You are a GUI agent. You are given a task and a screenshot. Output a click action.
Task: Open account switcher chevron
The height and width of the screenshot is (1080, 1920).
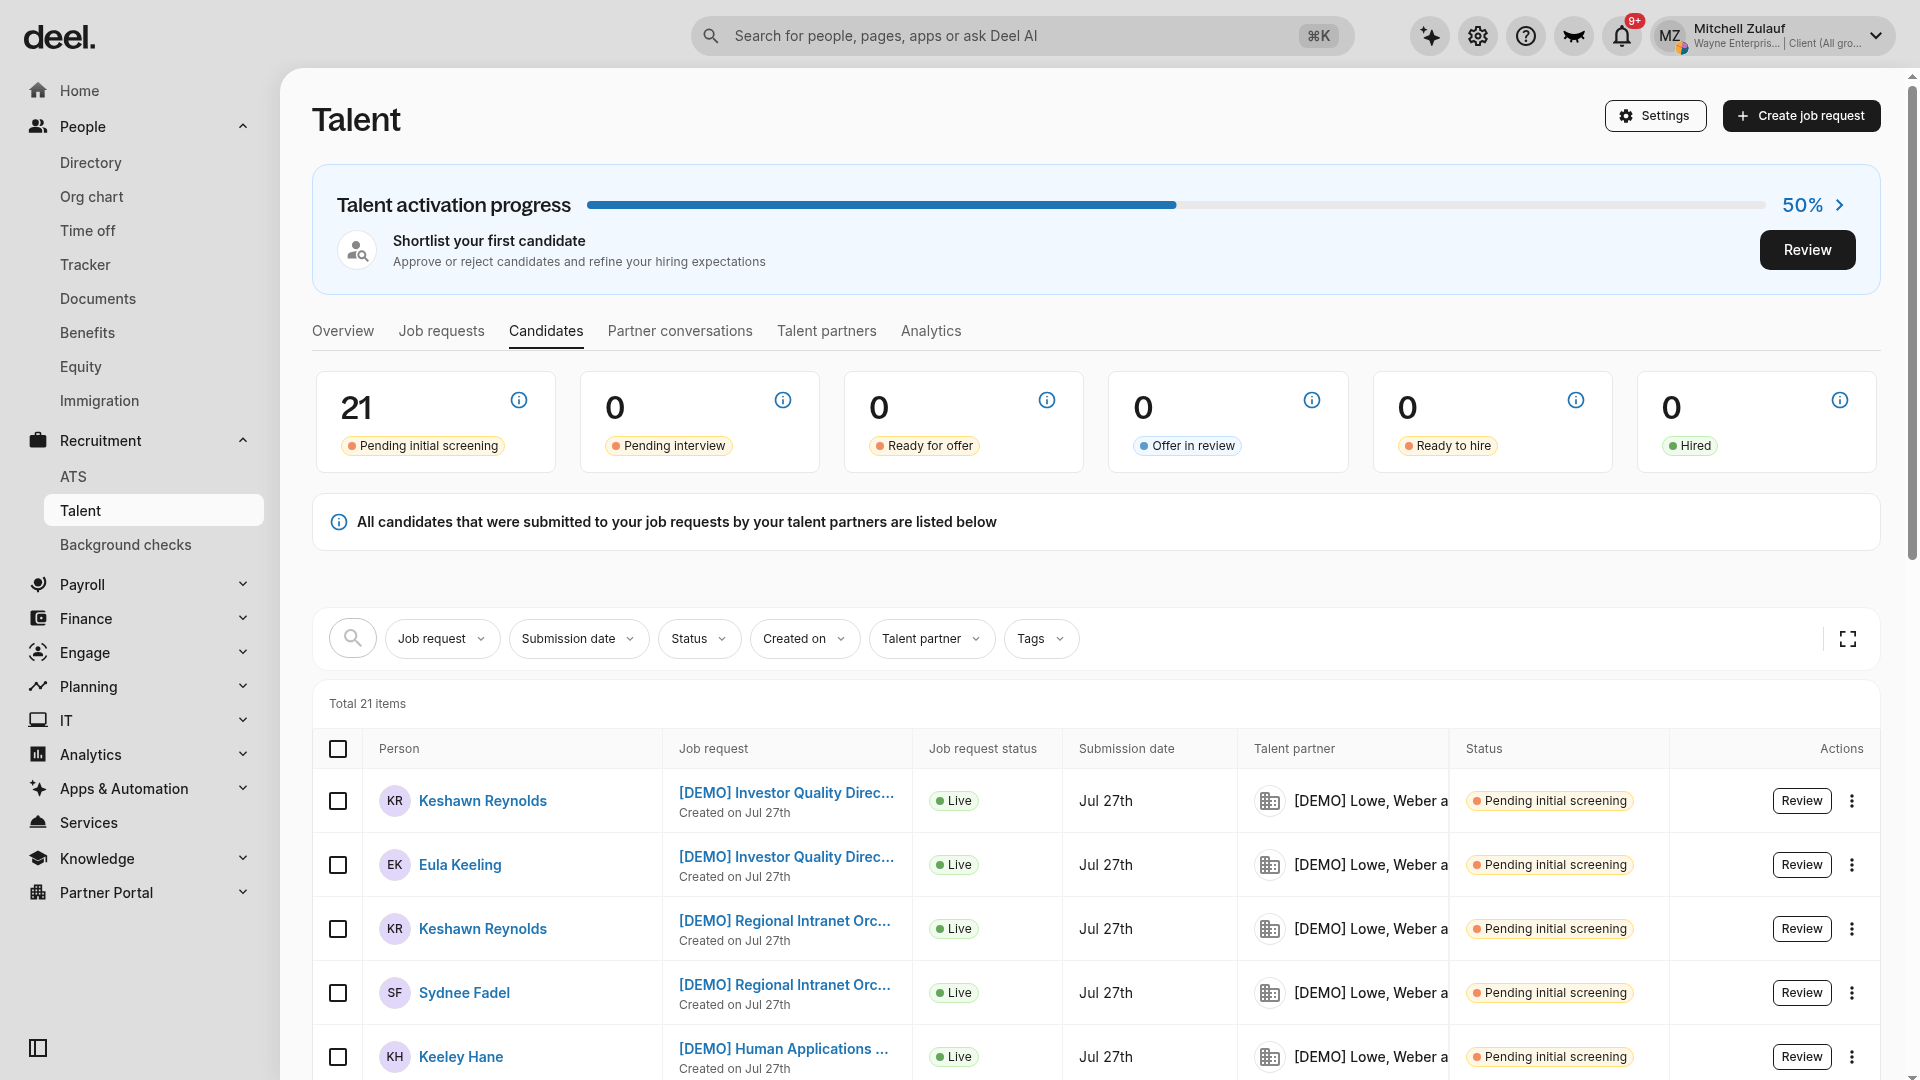click(x=1876, y=36)
